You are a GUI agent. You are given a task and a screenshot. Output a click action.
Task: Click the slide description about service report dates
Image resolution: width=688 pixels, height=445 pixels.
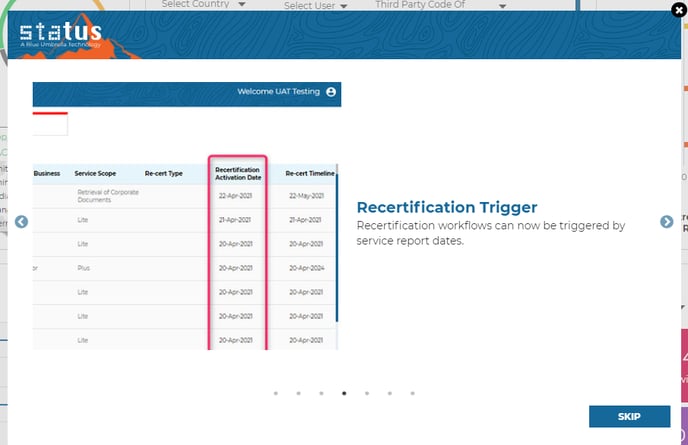491,233
